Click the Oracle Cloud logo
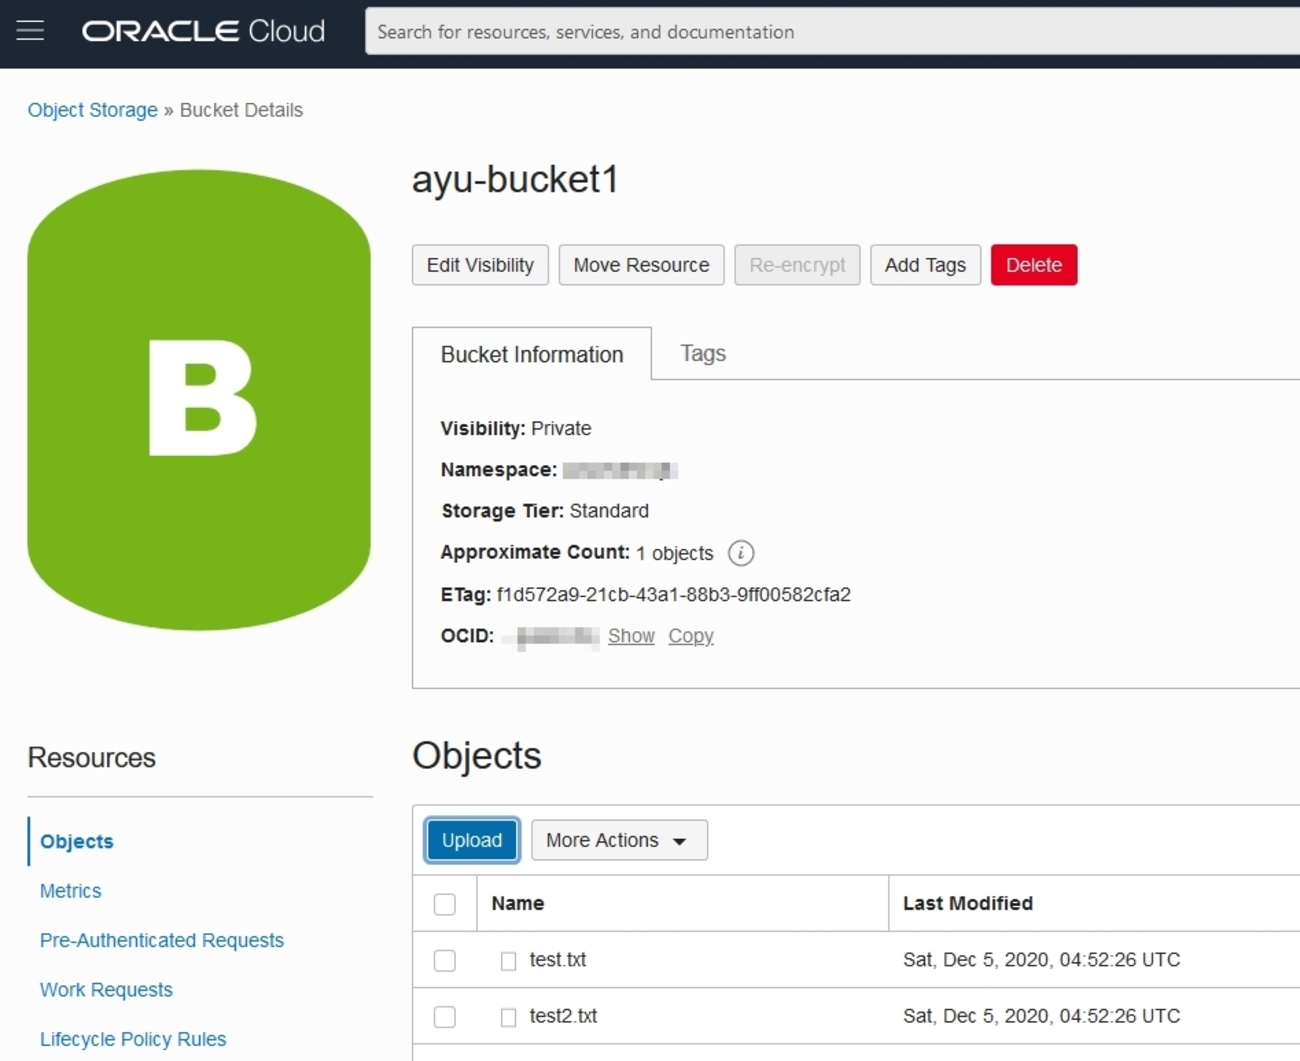Screen dimensions: 1300x1061 coord(204,31)
